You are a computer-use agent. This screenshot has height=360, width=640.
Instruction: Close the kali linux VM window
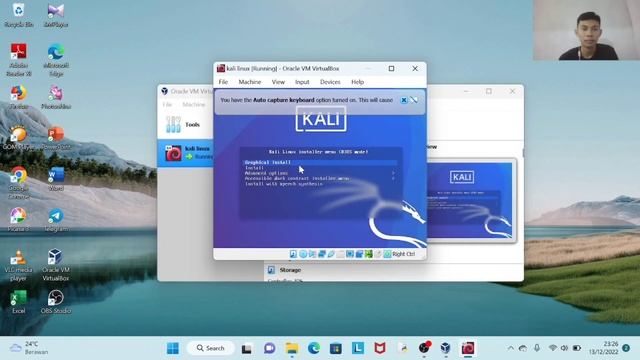(415, 69)
